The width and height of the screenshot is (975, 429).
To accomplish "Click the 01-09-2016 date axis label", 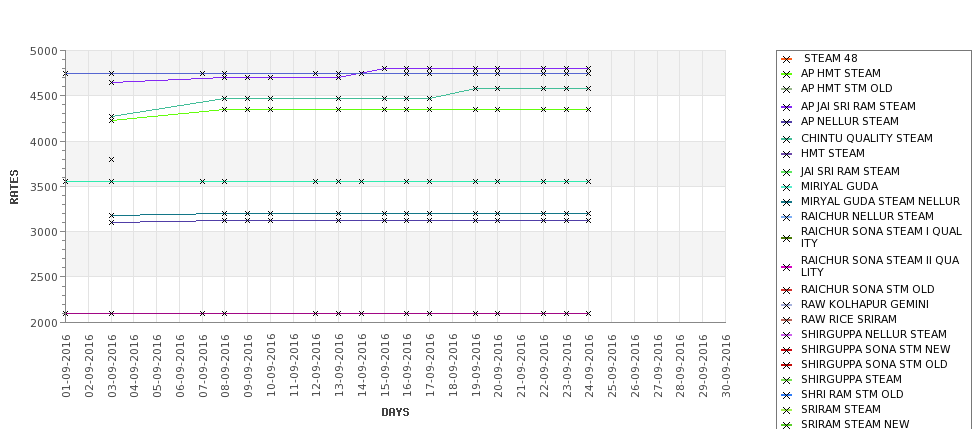I will coord(66,366).
